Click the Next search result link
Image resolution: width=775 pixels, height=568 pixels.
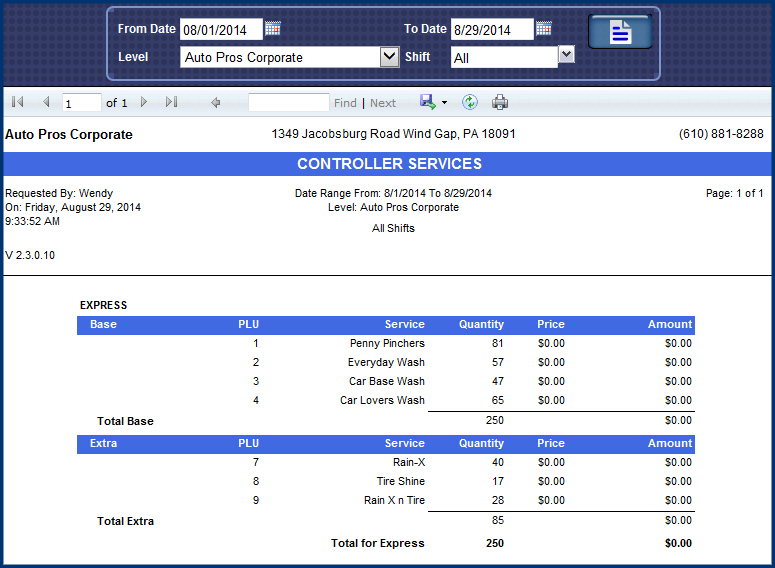click(383, 103)
